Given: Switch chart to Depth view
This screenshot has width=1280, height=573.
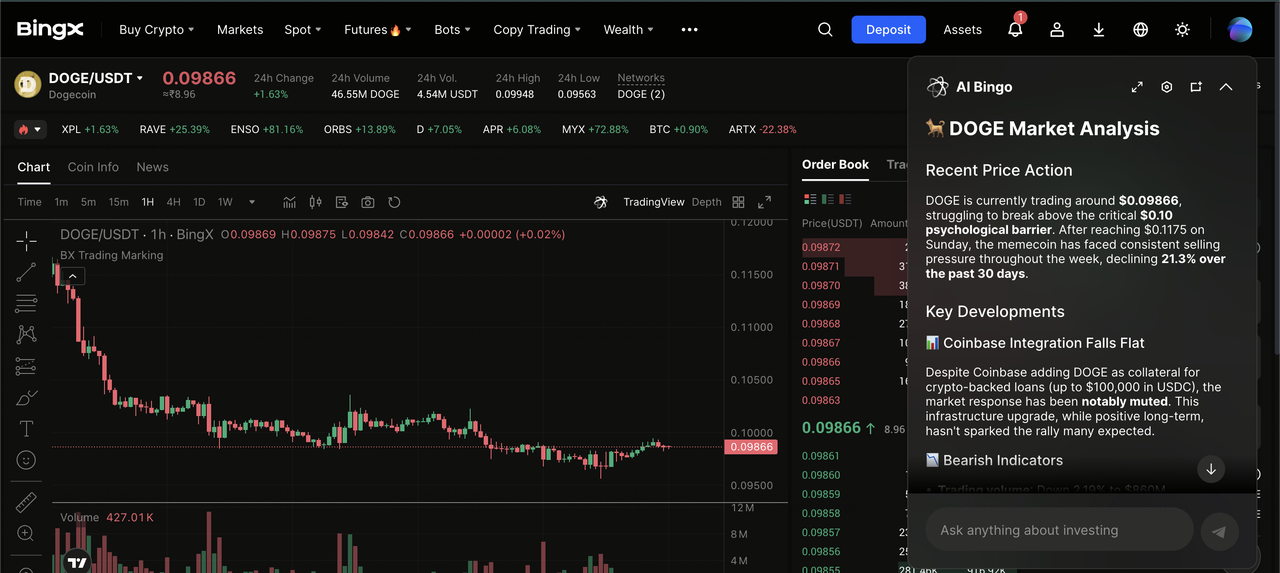Looking at the screenshot, I should click(706, 202).
